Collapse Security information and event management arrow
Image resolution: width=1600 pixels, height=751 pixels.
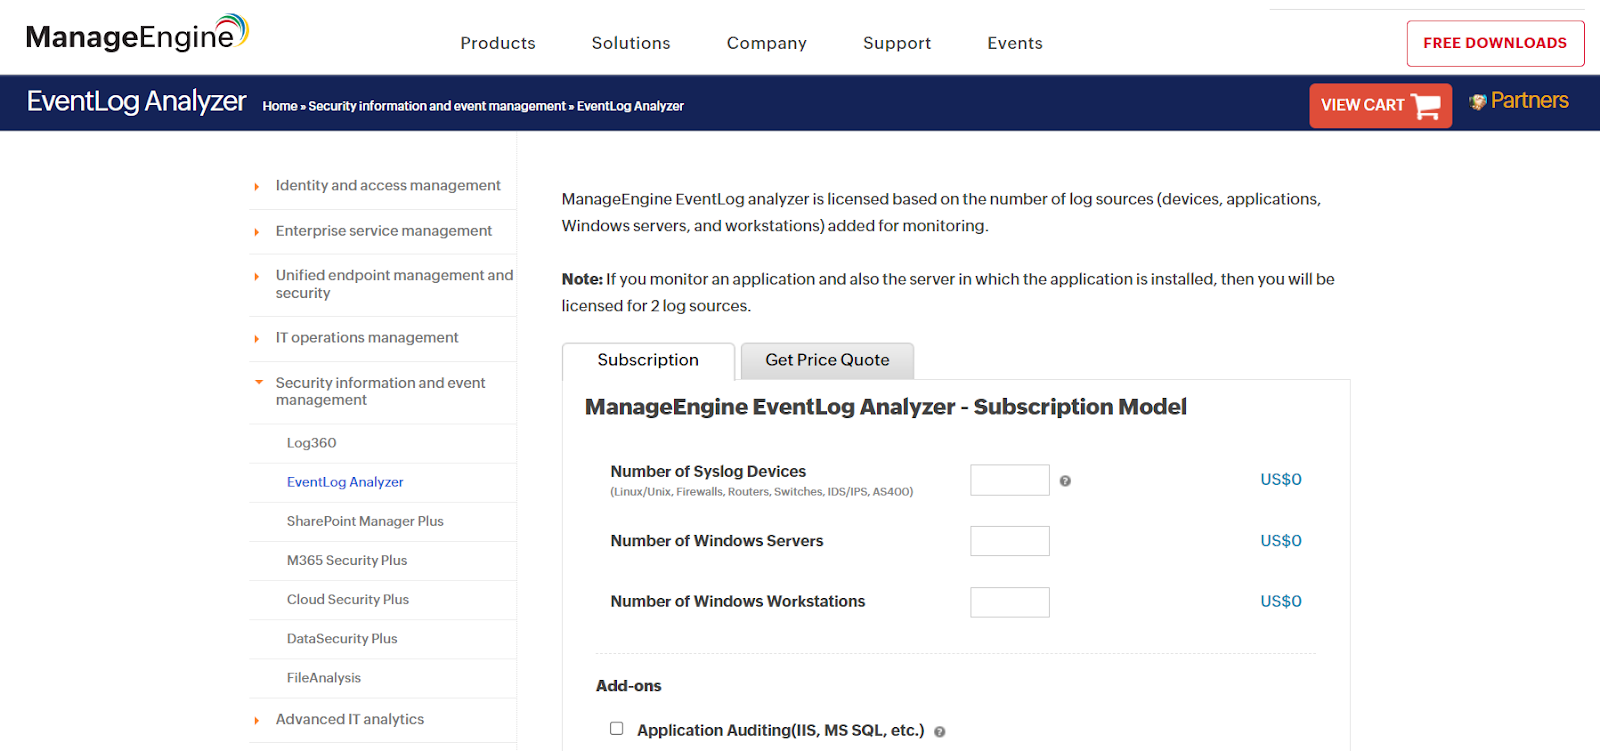(x=258, y=382)
